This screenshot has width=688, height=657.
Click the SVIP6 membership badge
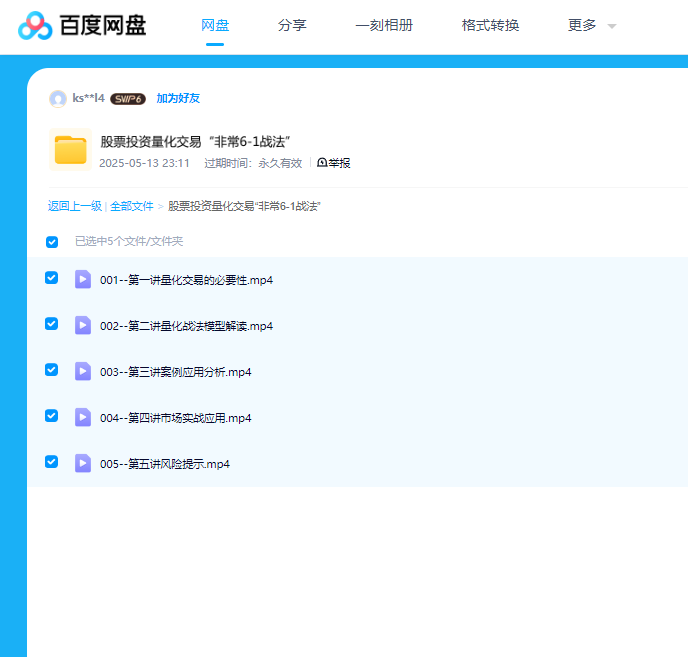click(x=128, y=99)
